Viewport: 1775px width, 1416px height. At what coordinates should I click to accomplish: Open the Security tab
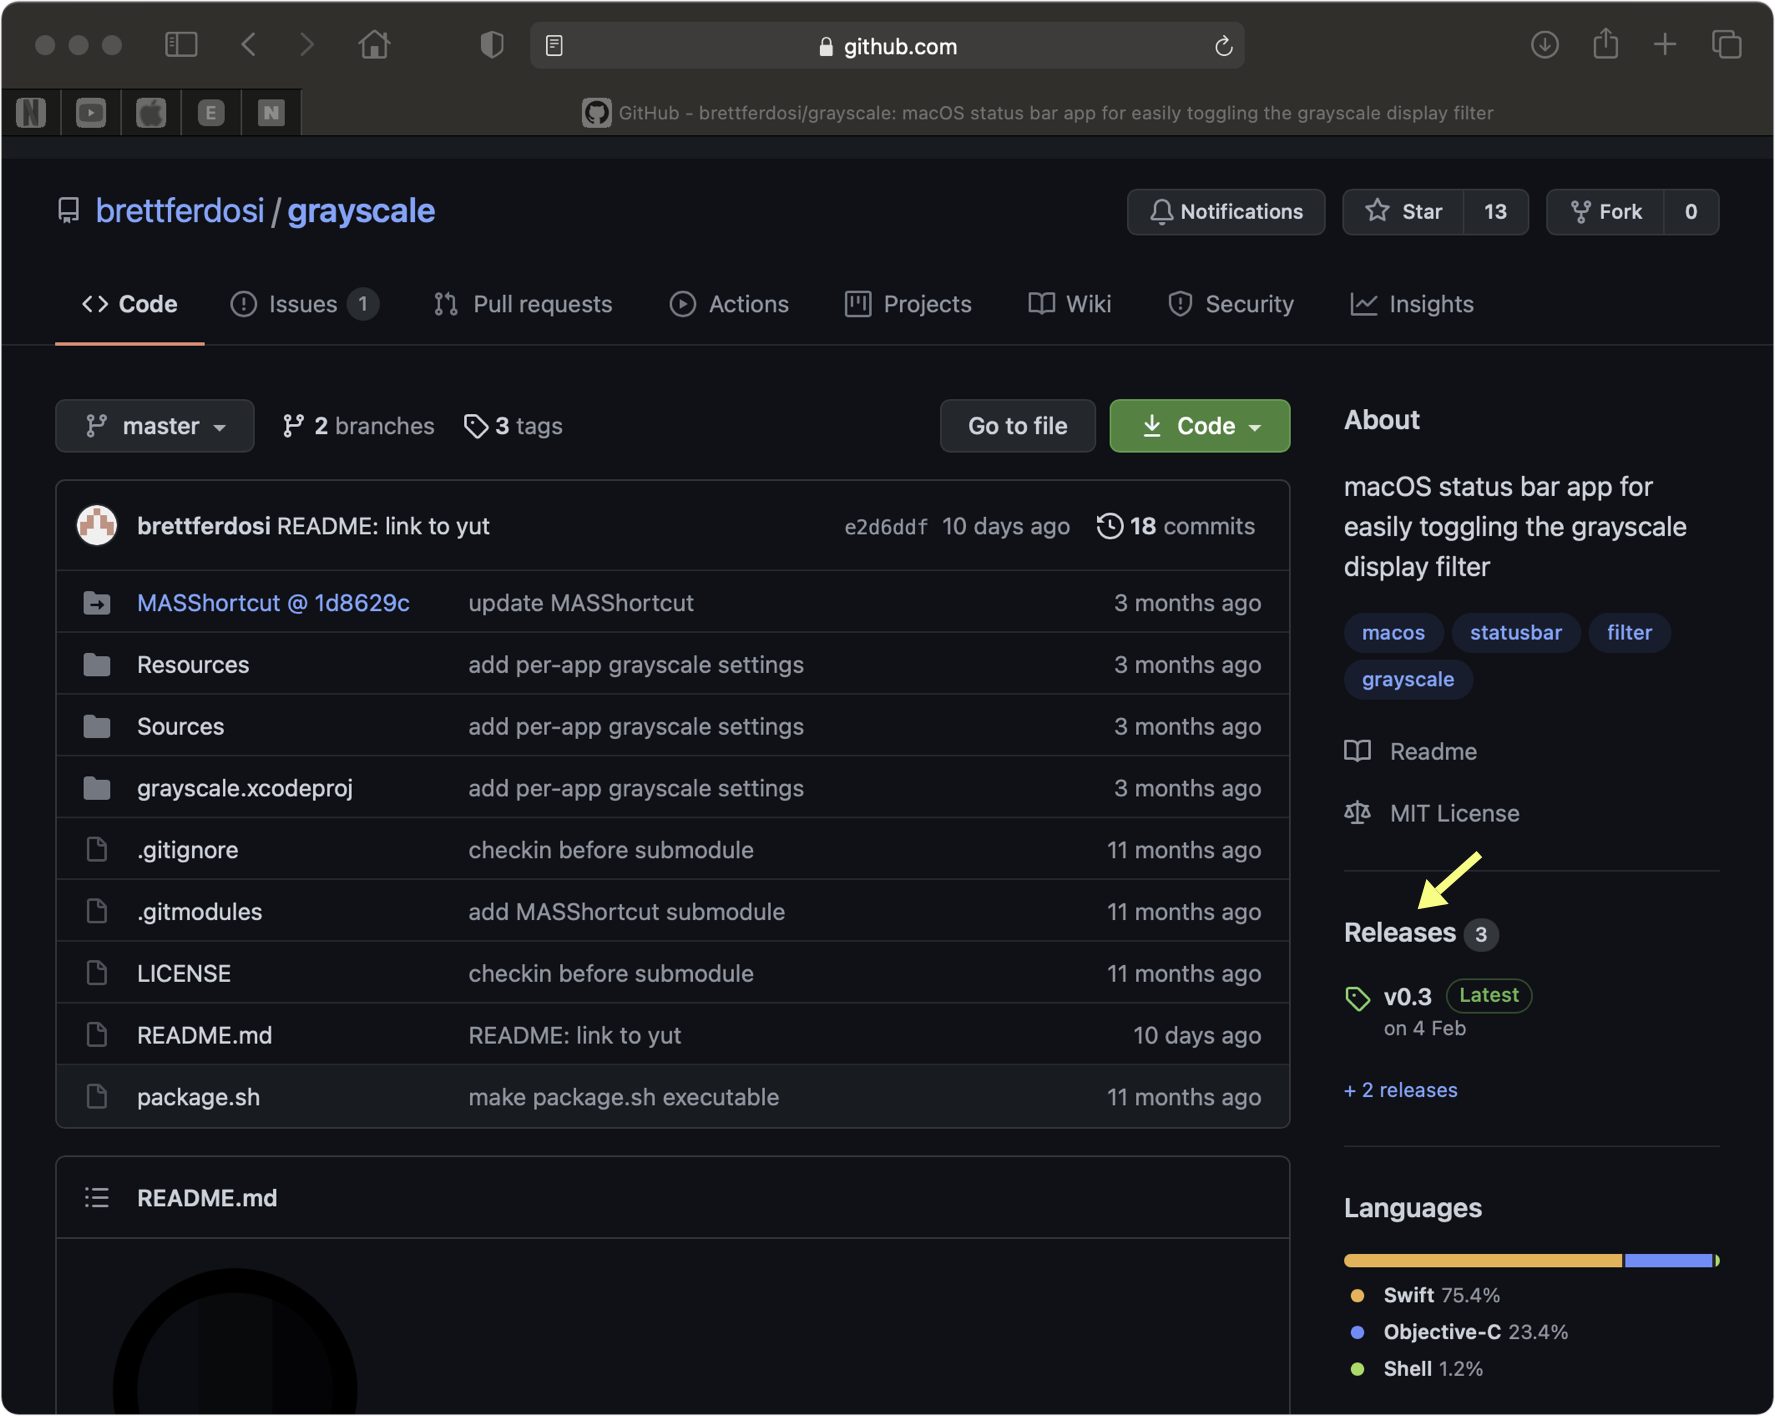[1231, 304]
